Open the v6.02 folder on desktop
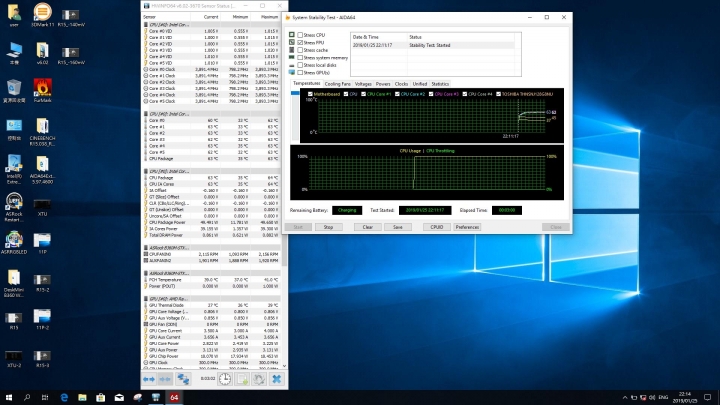This screenshot has width=720, height=405. (x=42, y=53)
